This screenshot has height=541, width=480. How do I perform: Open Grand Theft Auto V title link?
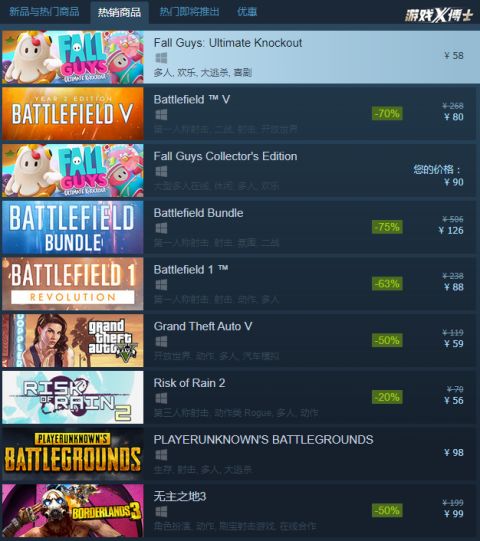click(203, 326)
